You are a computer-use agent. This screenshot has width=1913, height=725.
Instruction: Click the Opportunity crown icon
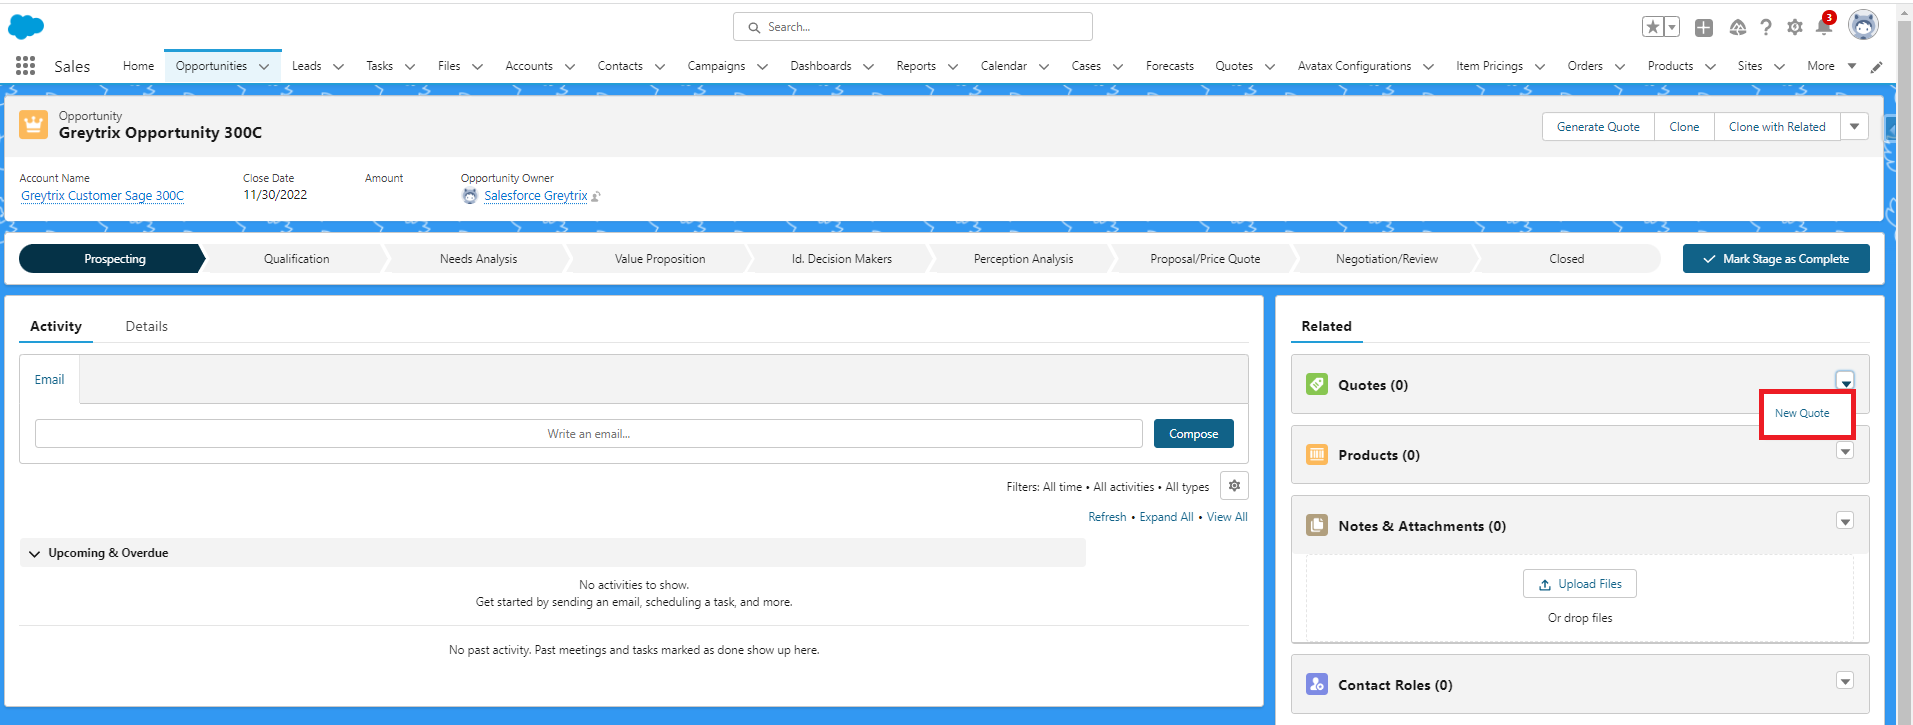[x=34, y=125]
